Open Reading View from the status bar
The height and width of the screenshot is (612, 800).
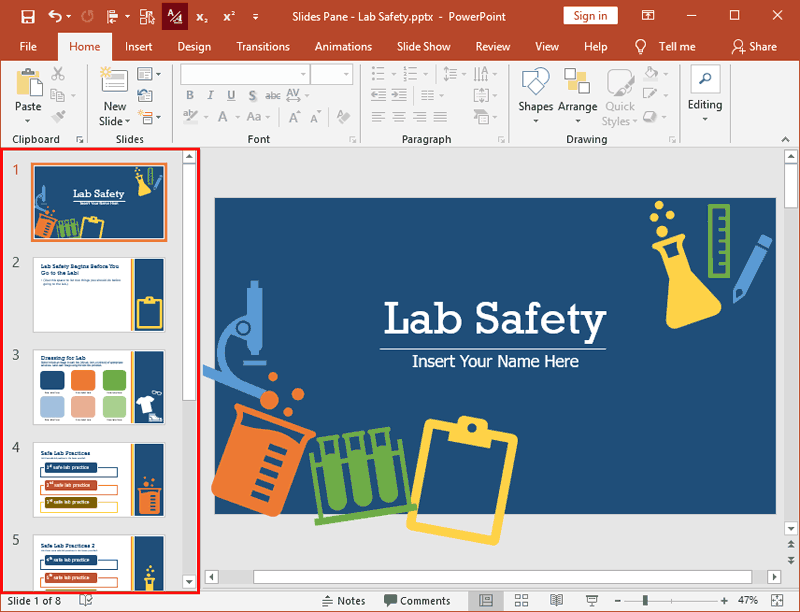(x=557, y=600)
